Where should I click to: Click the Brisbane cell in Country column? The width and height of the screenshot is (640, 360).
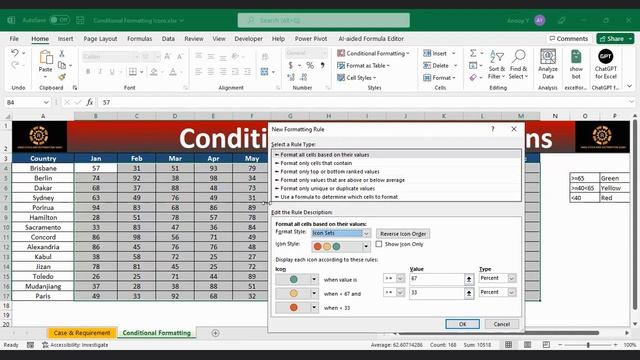pos(43,168)
